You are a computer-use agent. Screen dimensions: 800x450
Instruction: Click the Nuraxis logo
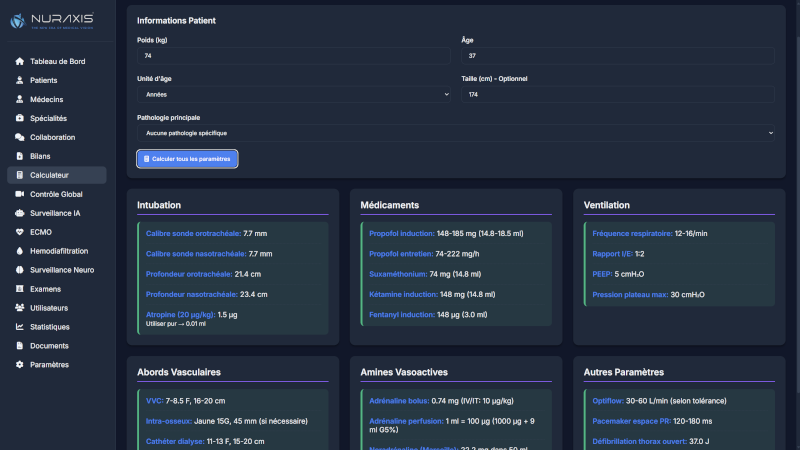click(x=52, y=19)
